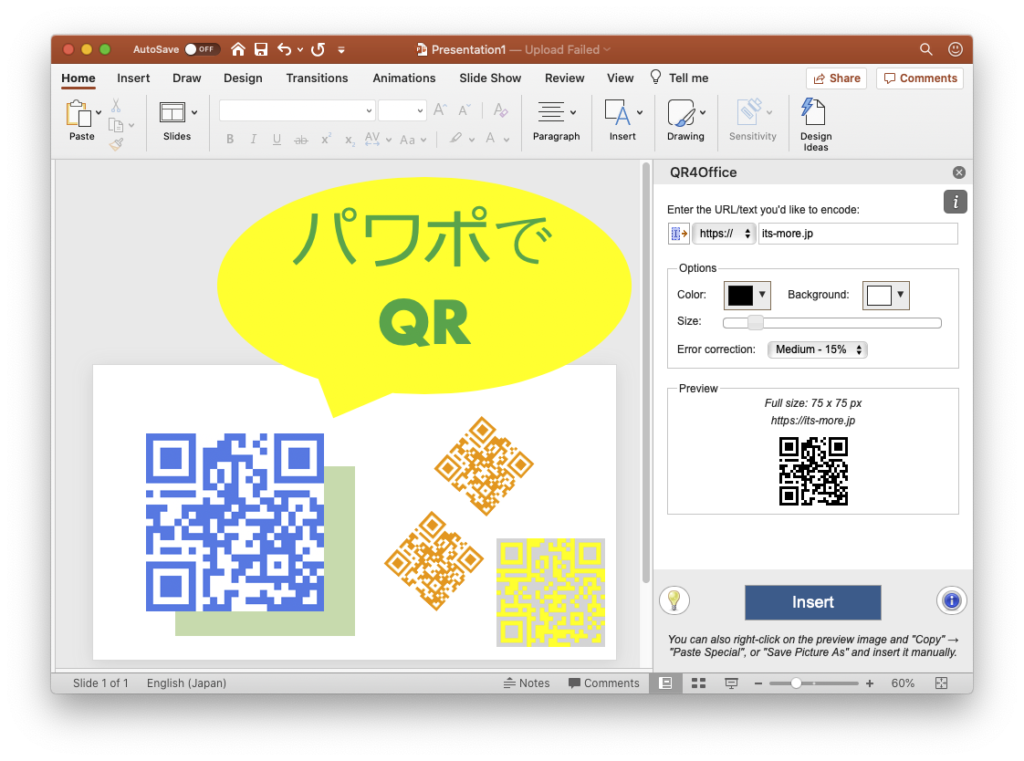
Task: Click the Save floppy disk icon
Action: click(261, 49)
